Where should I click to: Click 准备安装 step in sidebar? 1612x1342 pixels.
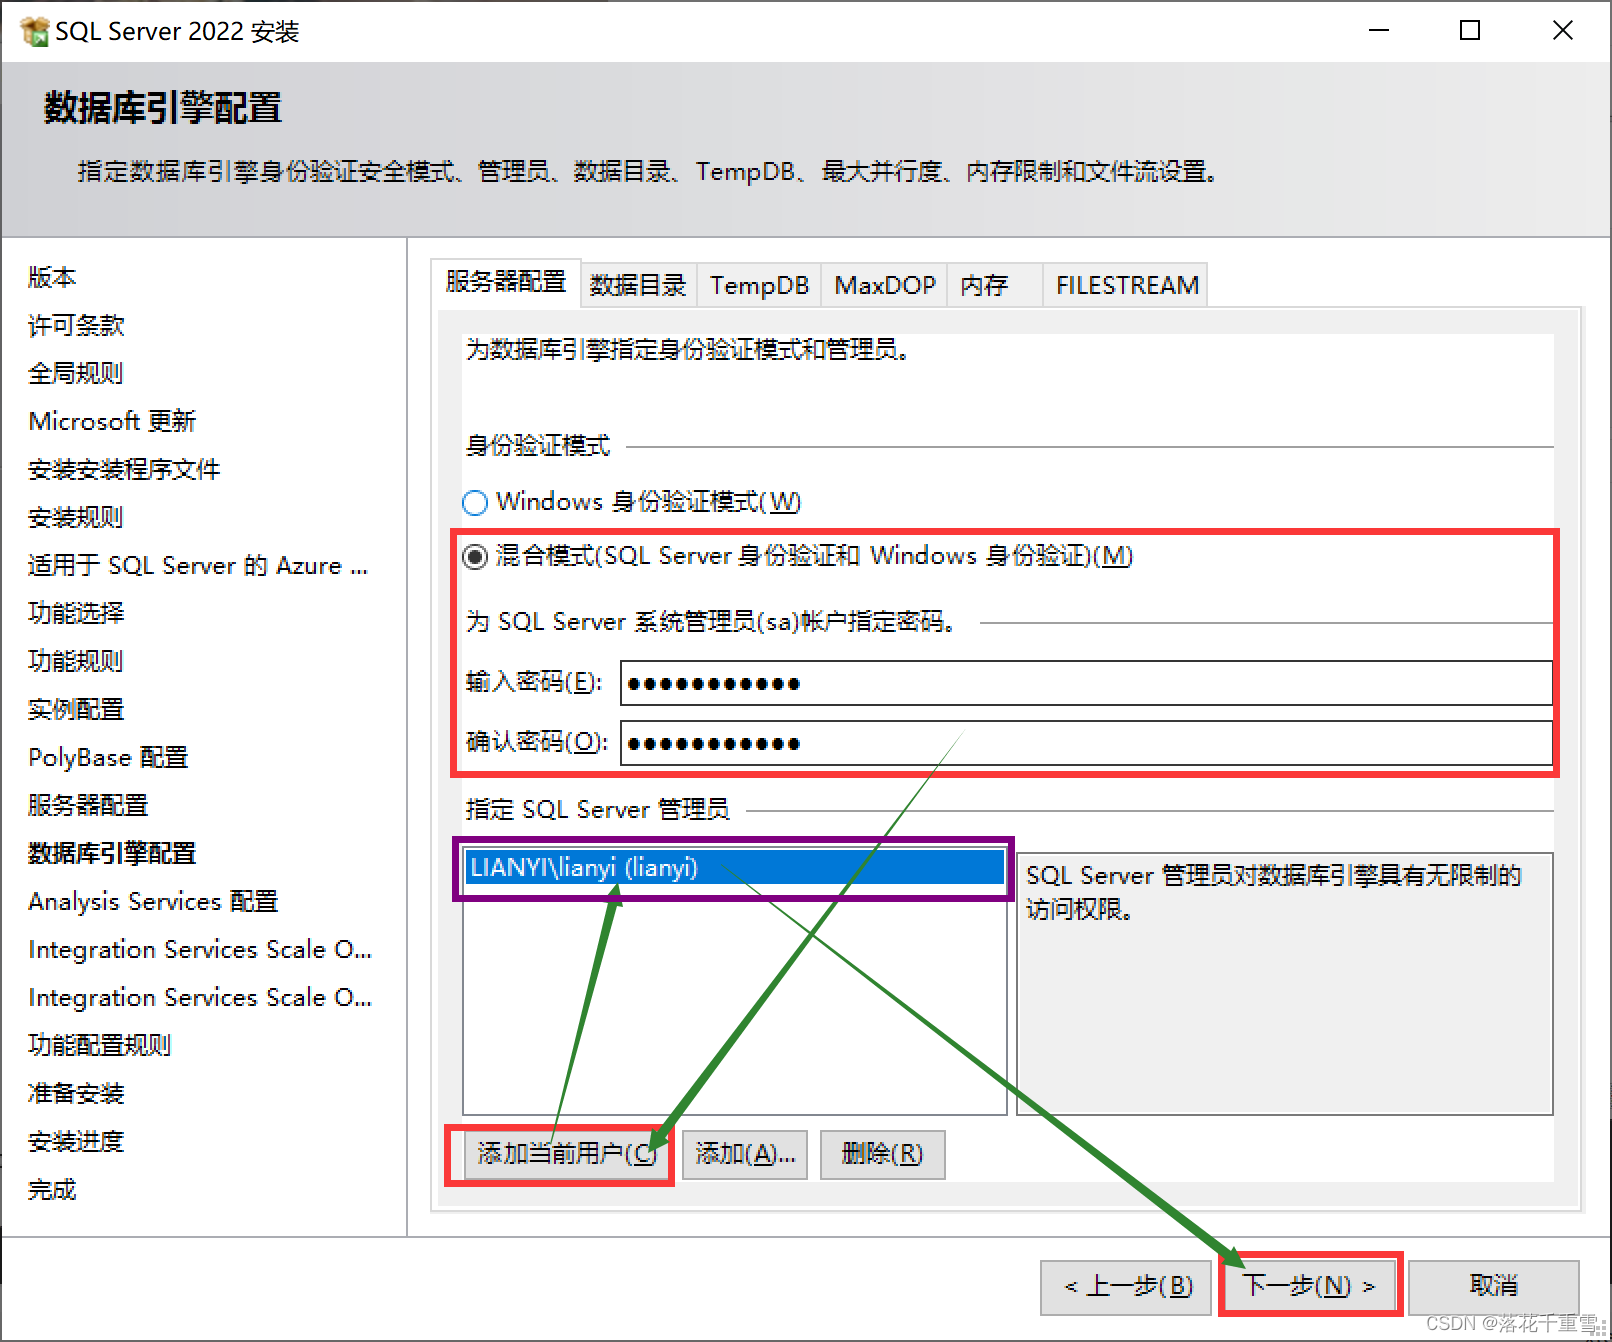76,1093
